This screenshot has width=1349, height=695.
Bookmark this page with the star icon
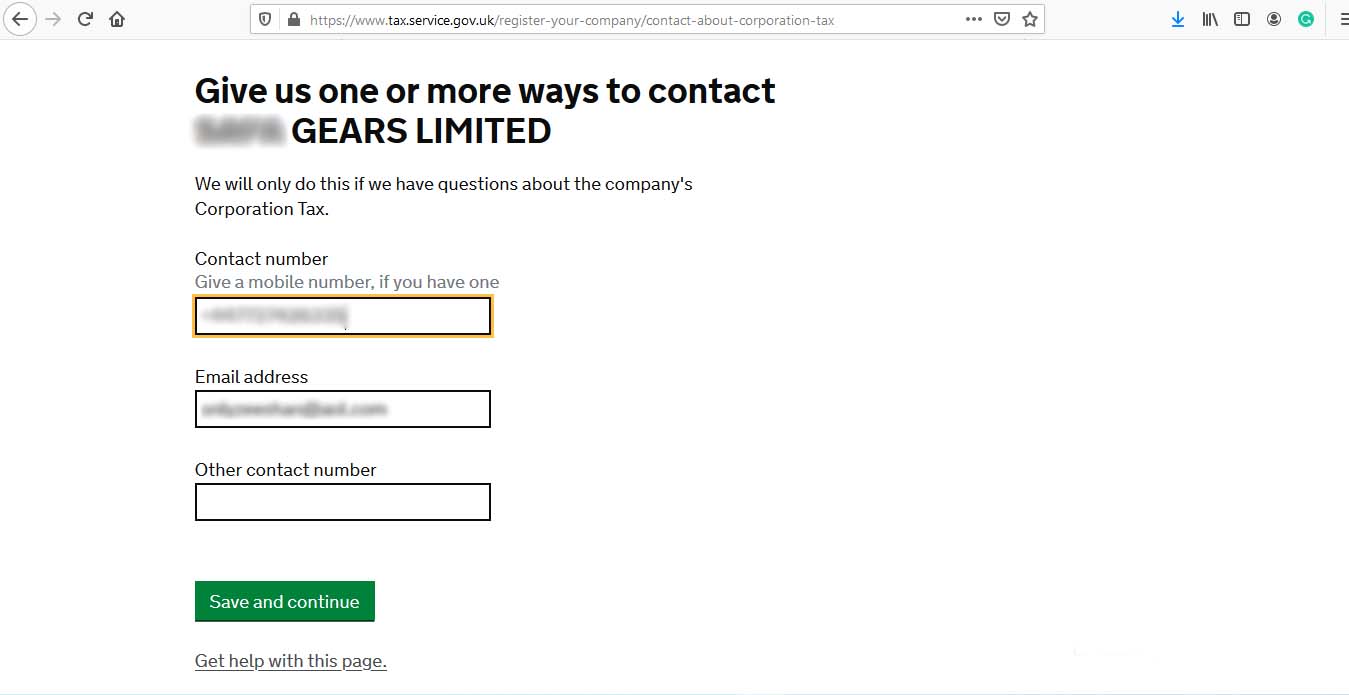pos(1030,19)
